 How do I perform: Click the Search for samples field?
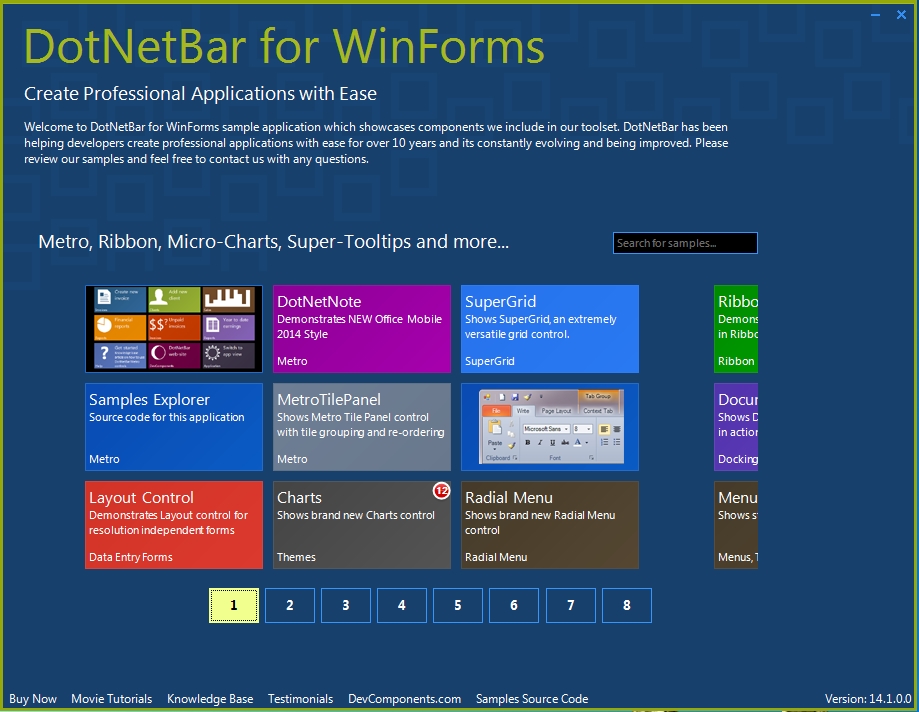[x=685, y=242]
